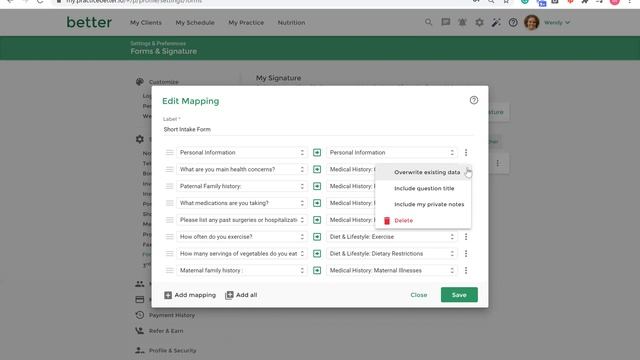Click mapping arrow icon for health concerns row
This screenshot has height=360, width=640.
pos(317,169)
